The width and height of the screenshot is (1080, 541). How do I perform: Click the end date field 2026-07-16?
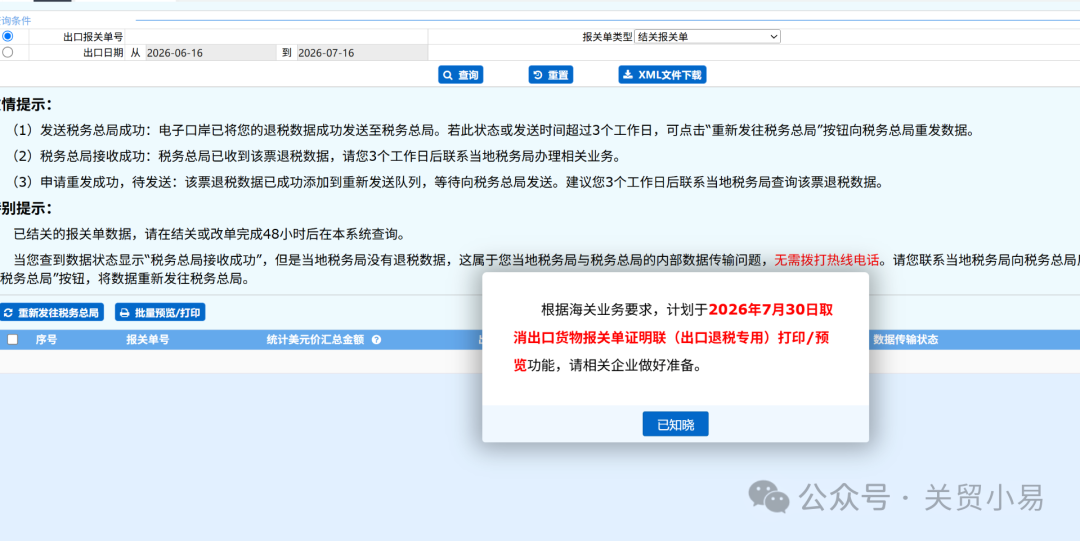[362, 52]
